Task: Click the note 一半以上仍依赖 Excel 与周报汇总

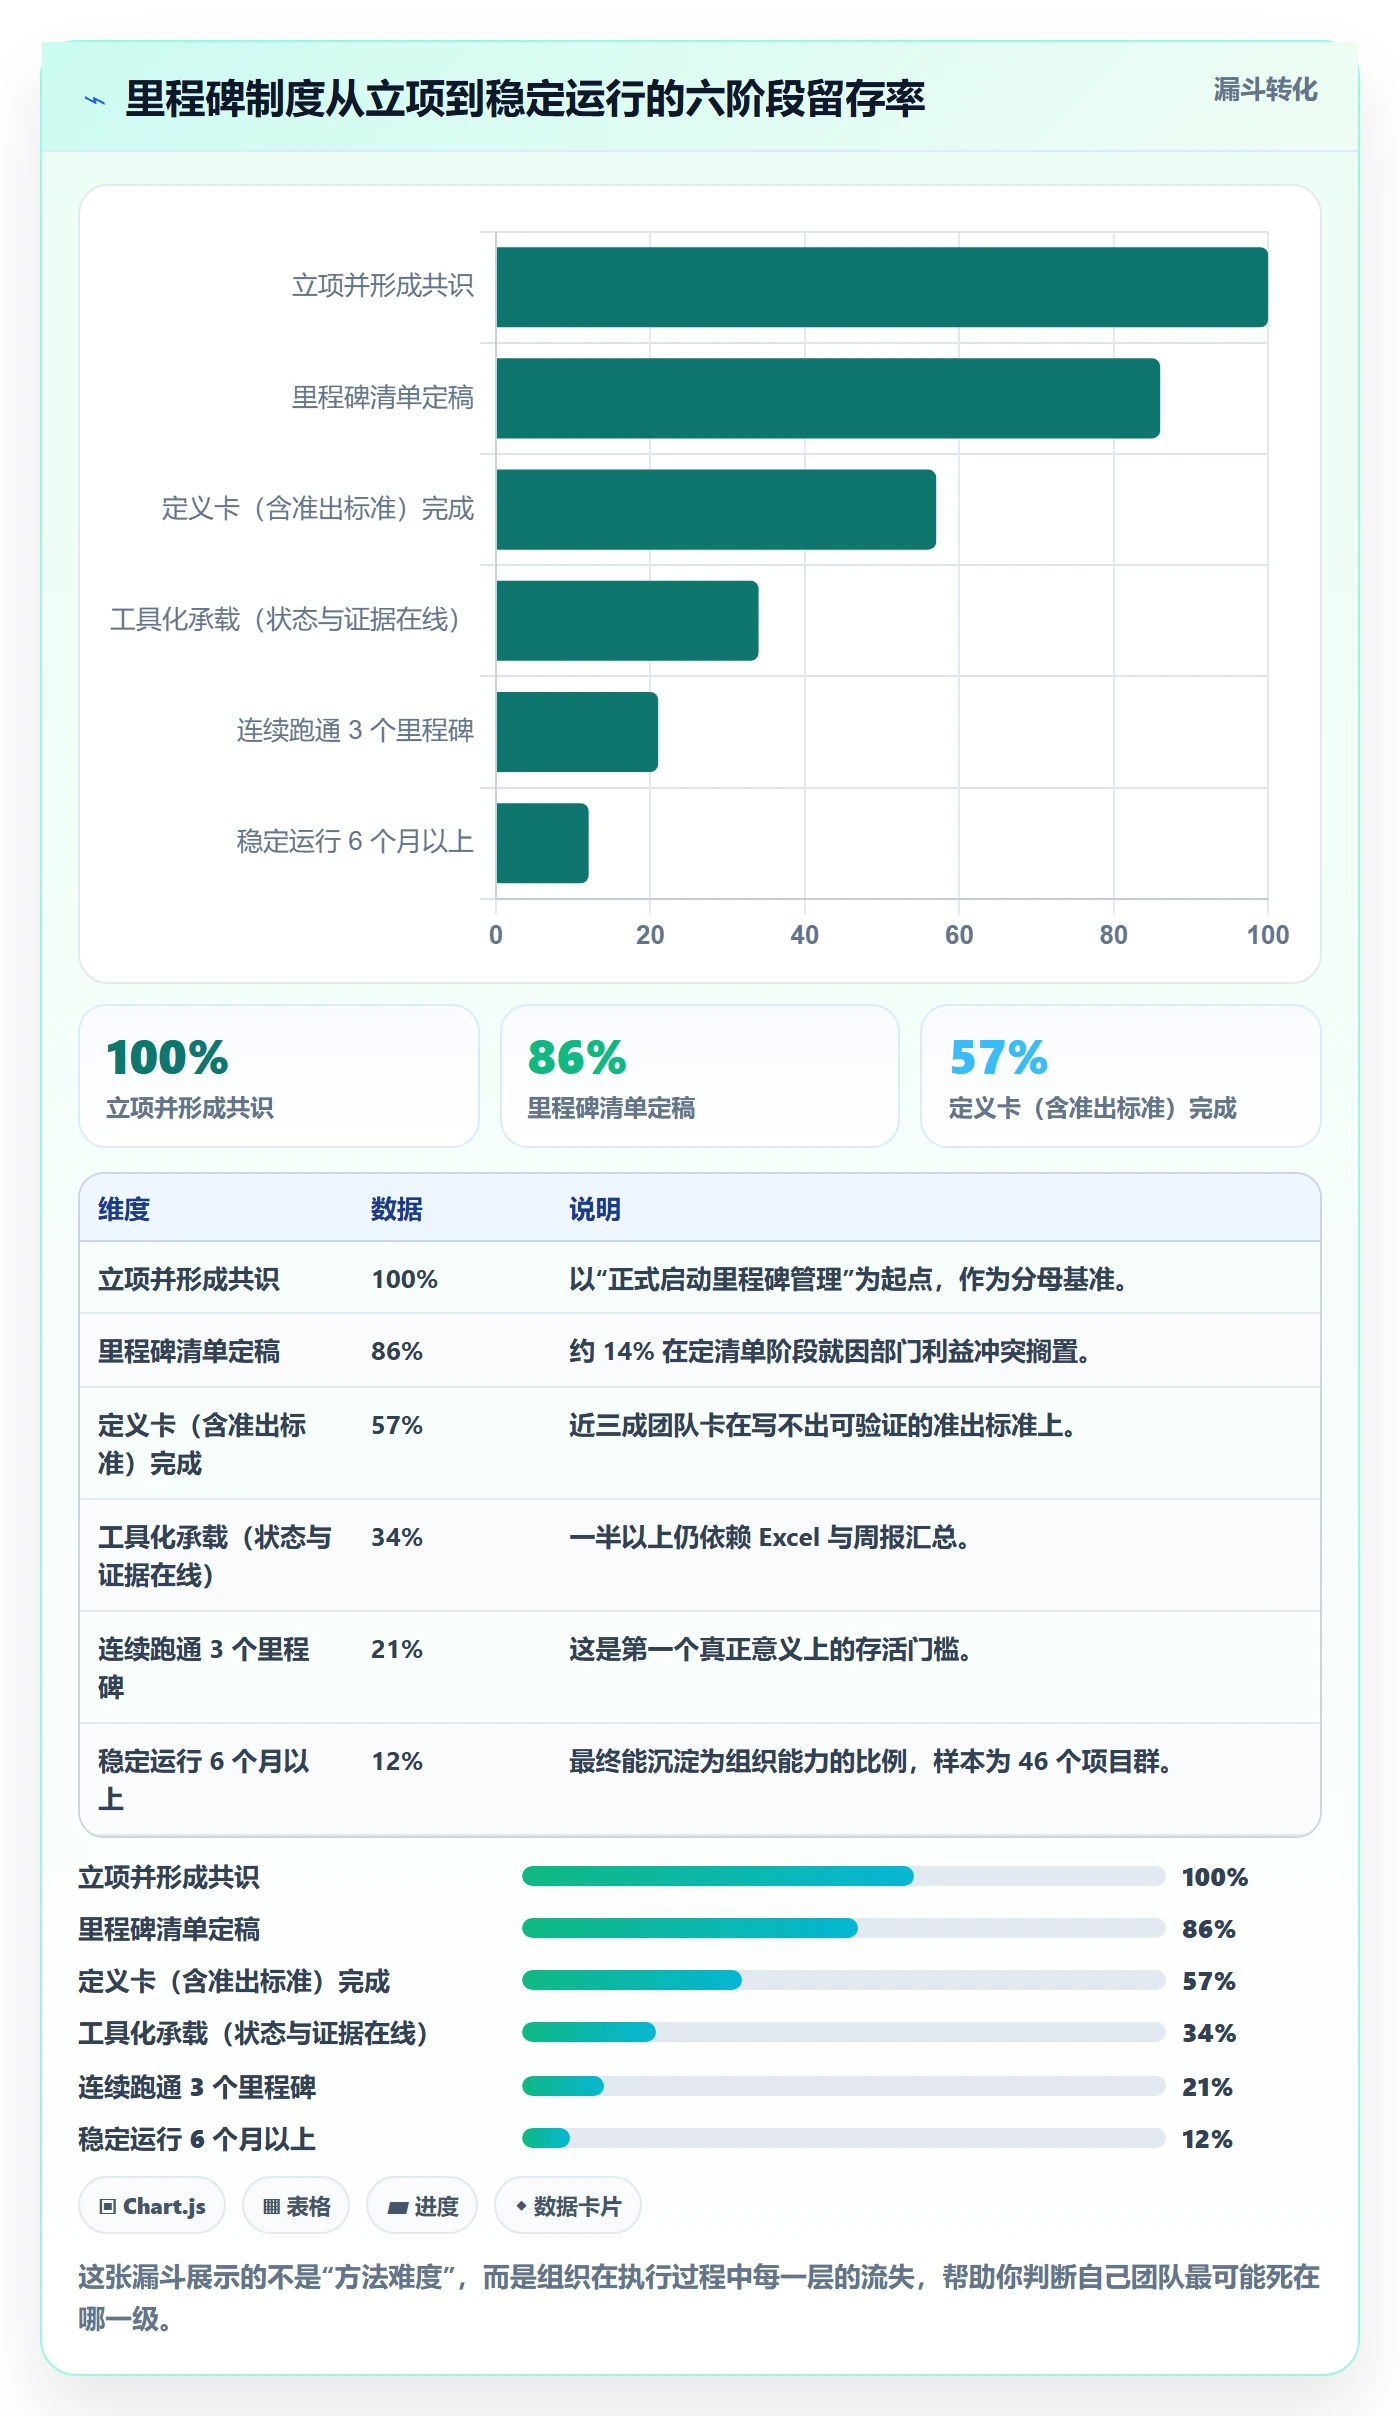Action: (x=769, y=1537)
